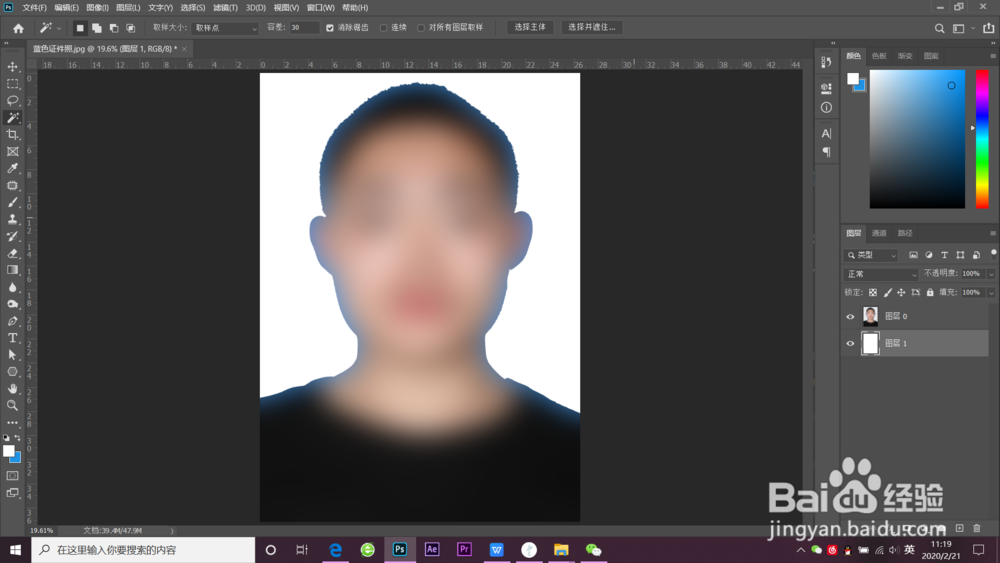Select the Rectangular Marquee tool

[x=12, y=84]
